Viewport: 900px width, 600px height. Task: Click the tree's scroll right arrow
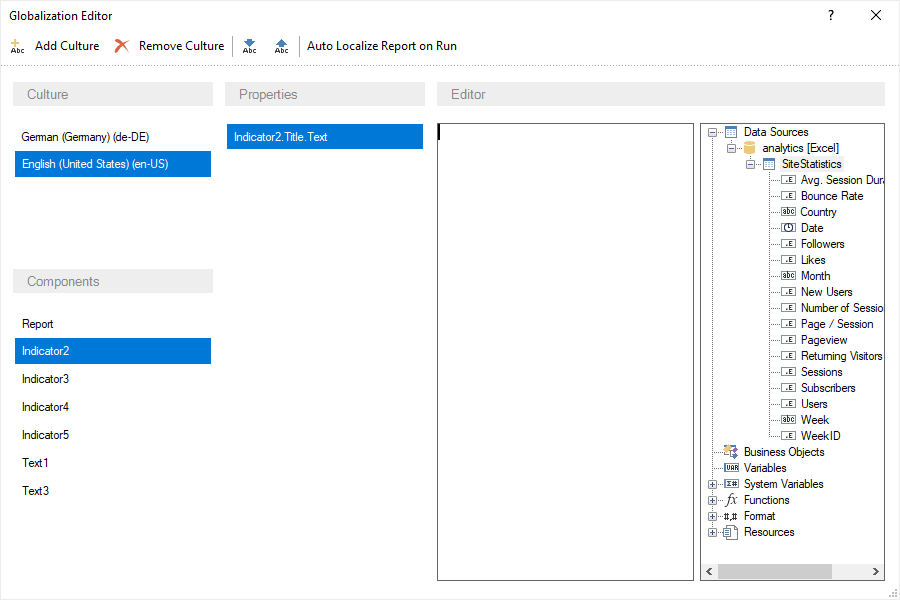tap(875, 571)
